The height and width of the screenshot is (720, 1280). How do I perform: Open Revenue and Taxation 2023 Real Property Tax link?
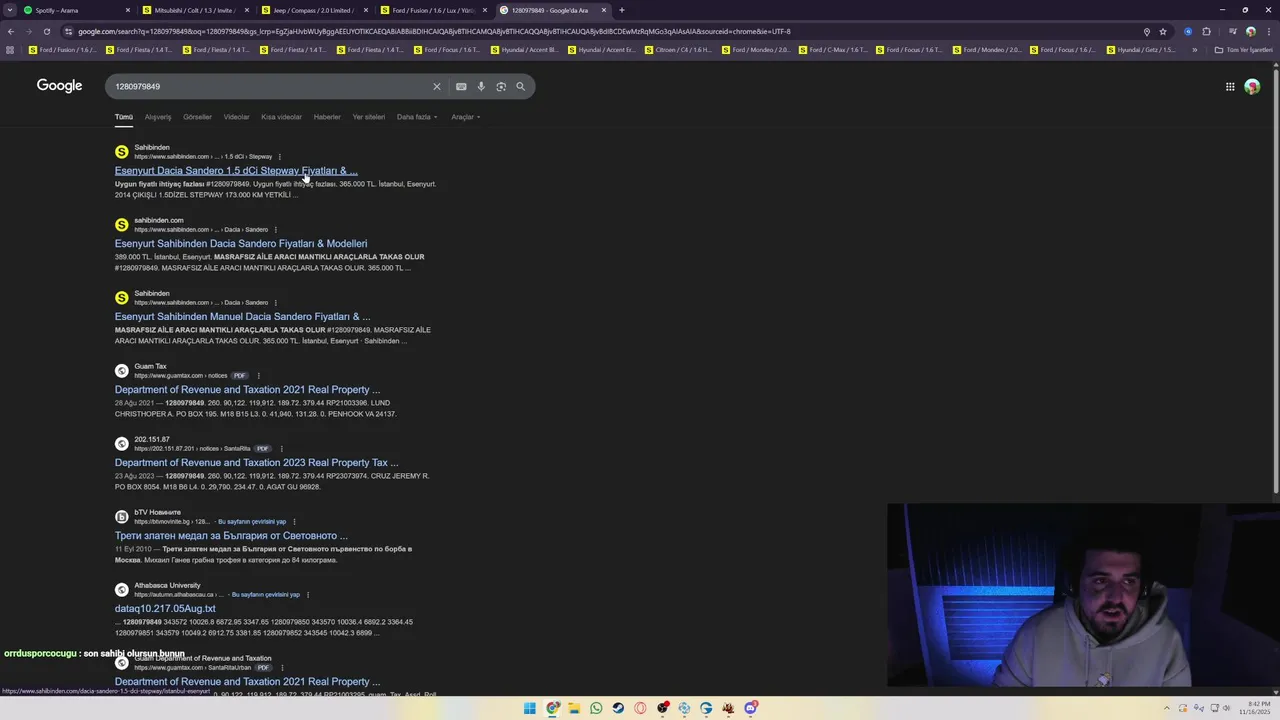point(256,463)
